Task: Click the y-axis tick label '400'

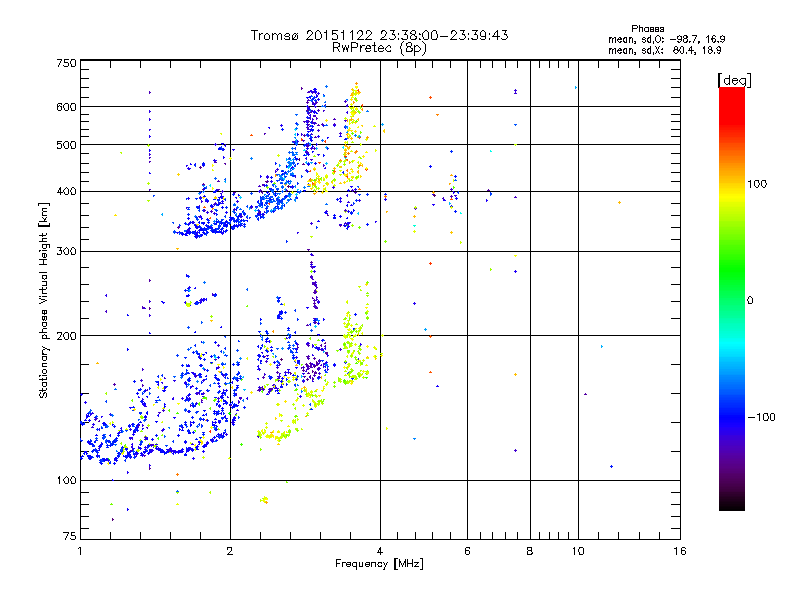Action: pyautogui.click(x=66, y=191)
